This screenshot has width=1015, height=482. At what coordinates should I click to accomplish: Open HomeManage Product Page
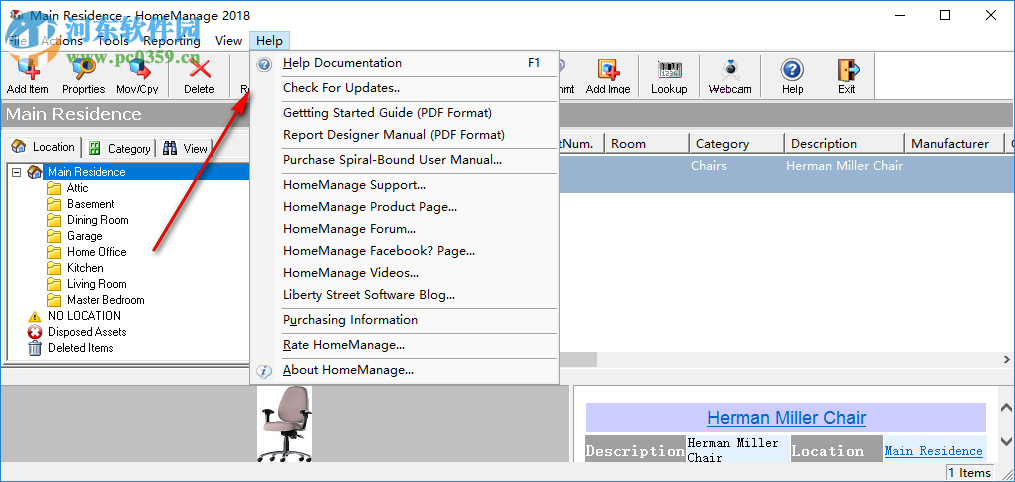coord(404,207)
